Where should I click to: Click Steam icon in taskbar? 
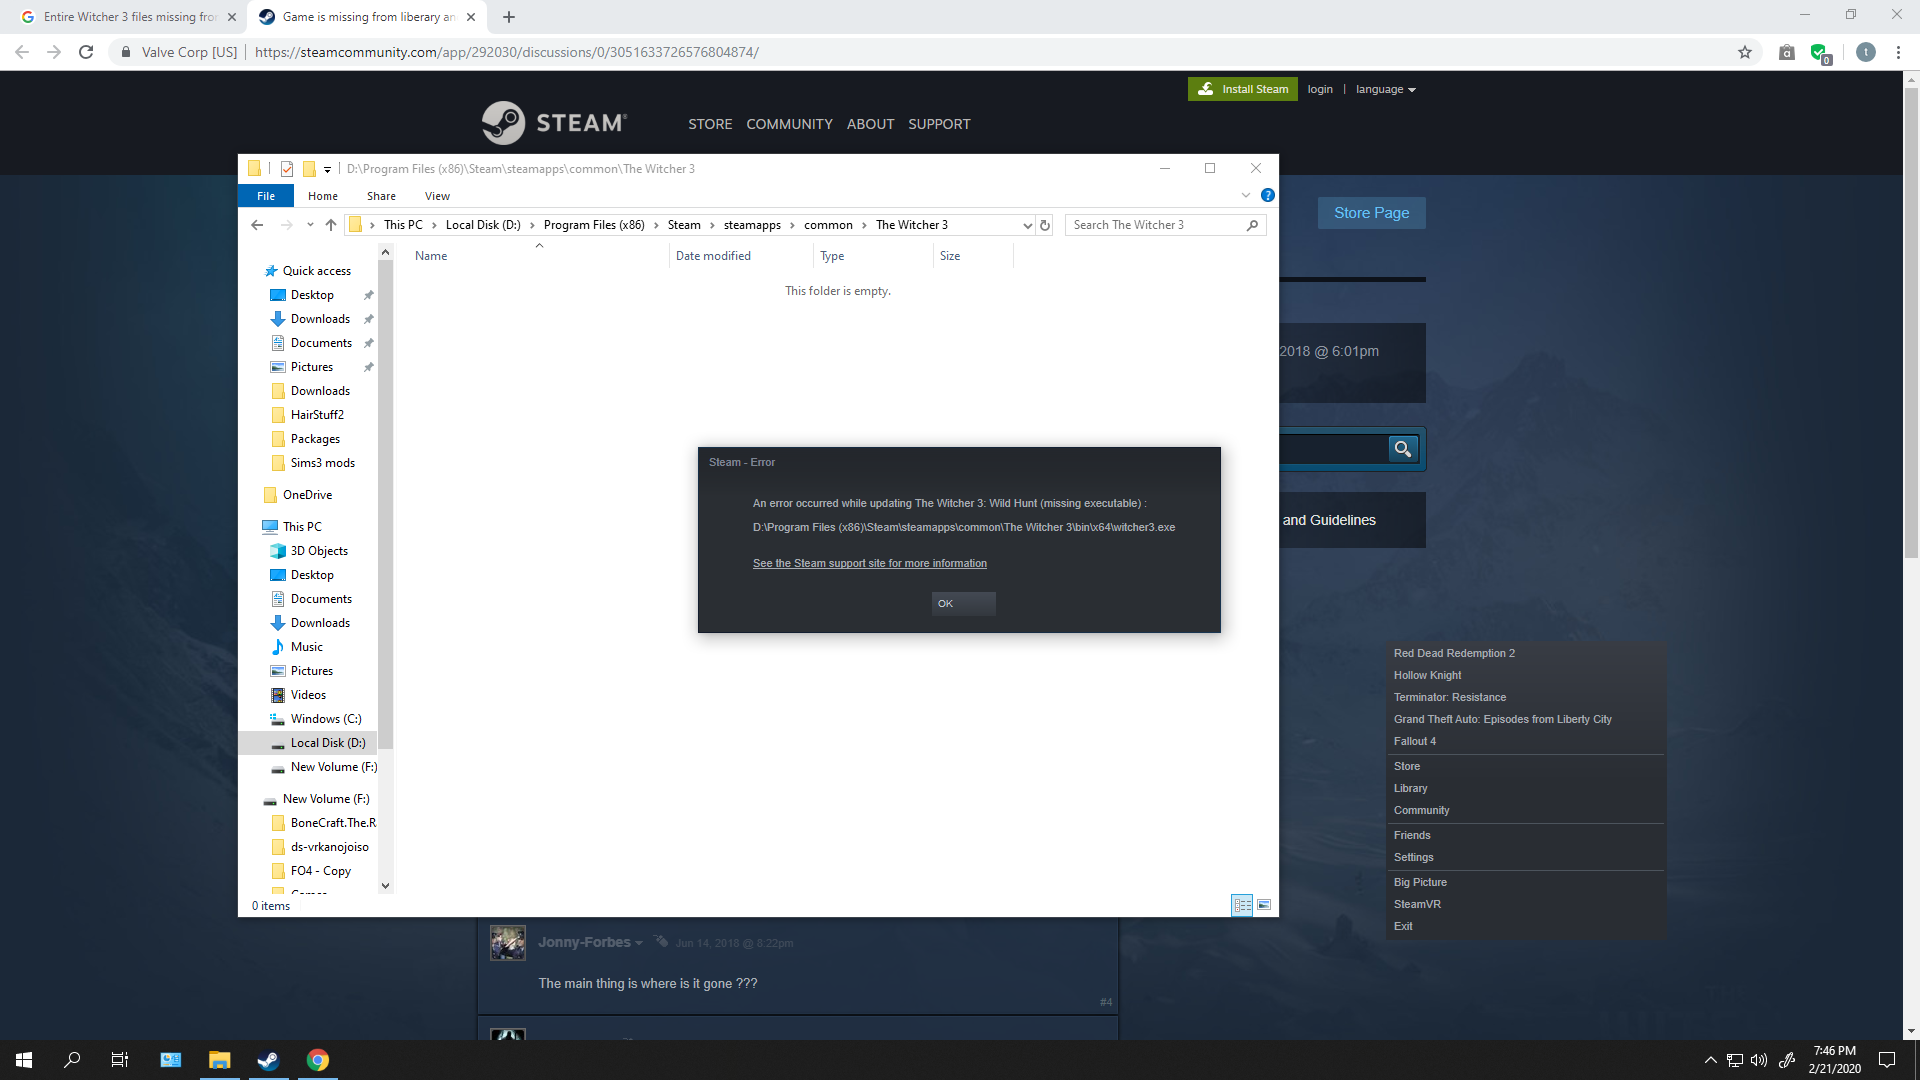[268, 1060]
